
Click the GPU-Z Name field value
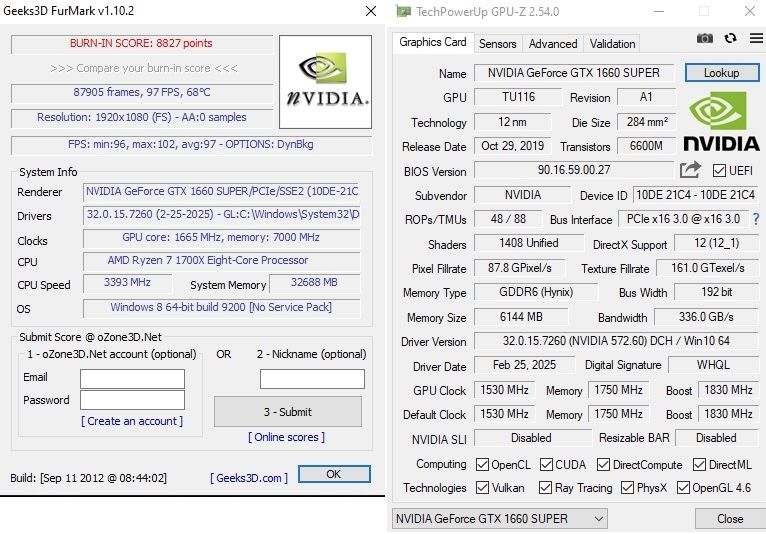pos(574,73)
